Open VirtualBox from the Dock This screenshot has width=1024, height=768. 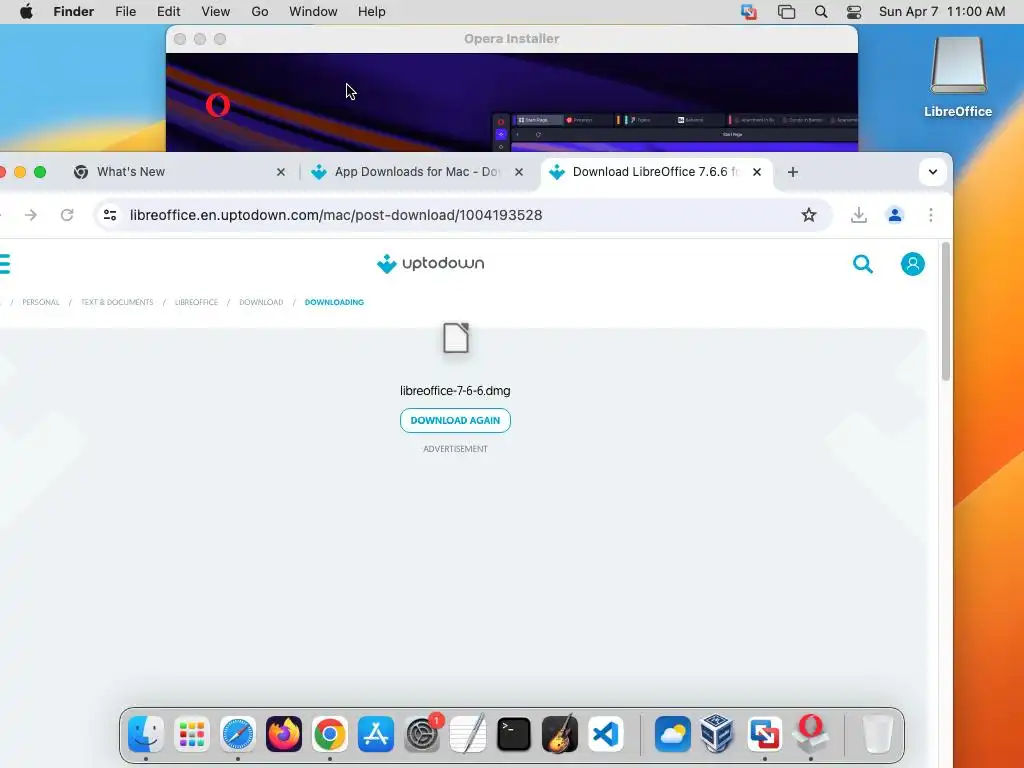click(x=718, y=734)
